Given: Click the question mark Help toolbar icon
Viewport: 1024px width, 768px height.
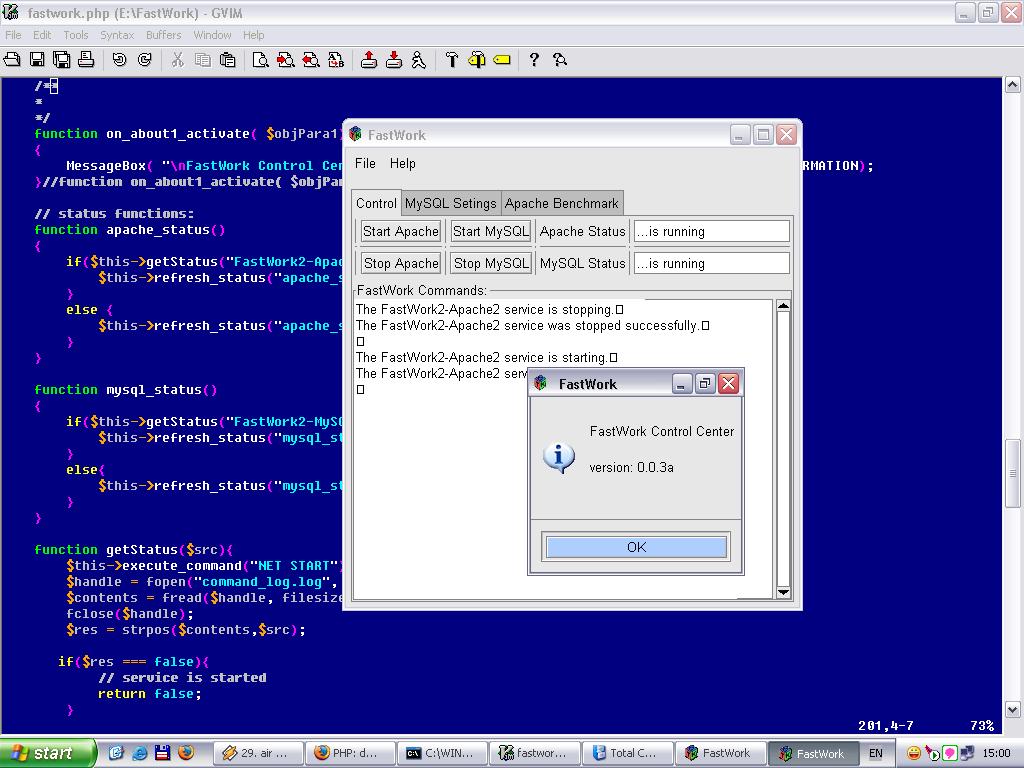Looking at the screenshot, I should point(534,60).
